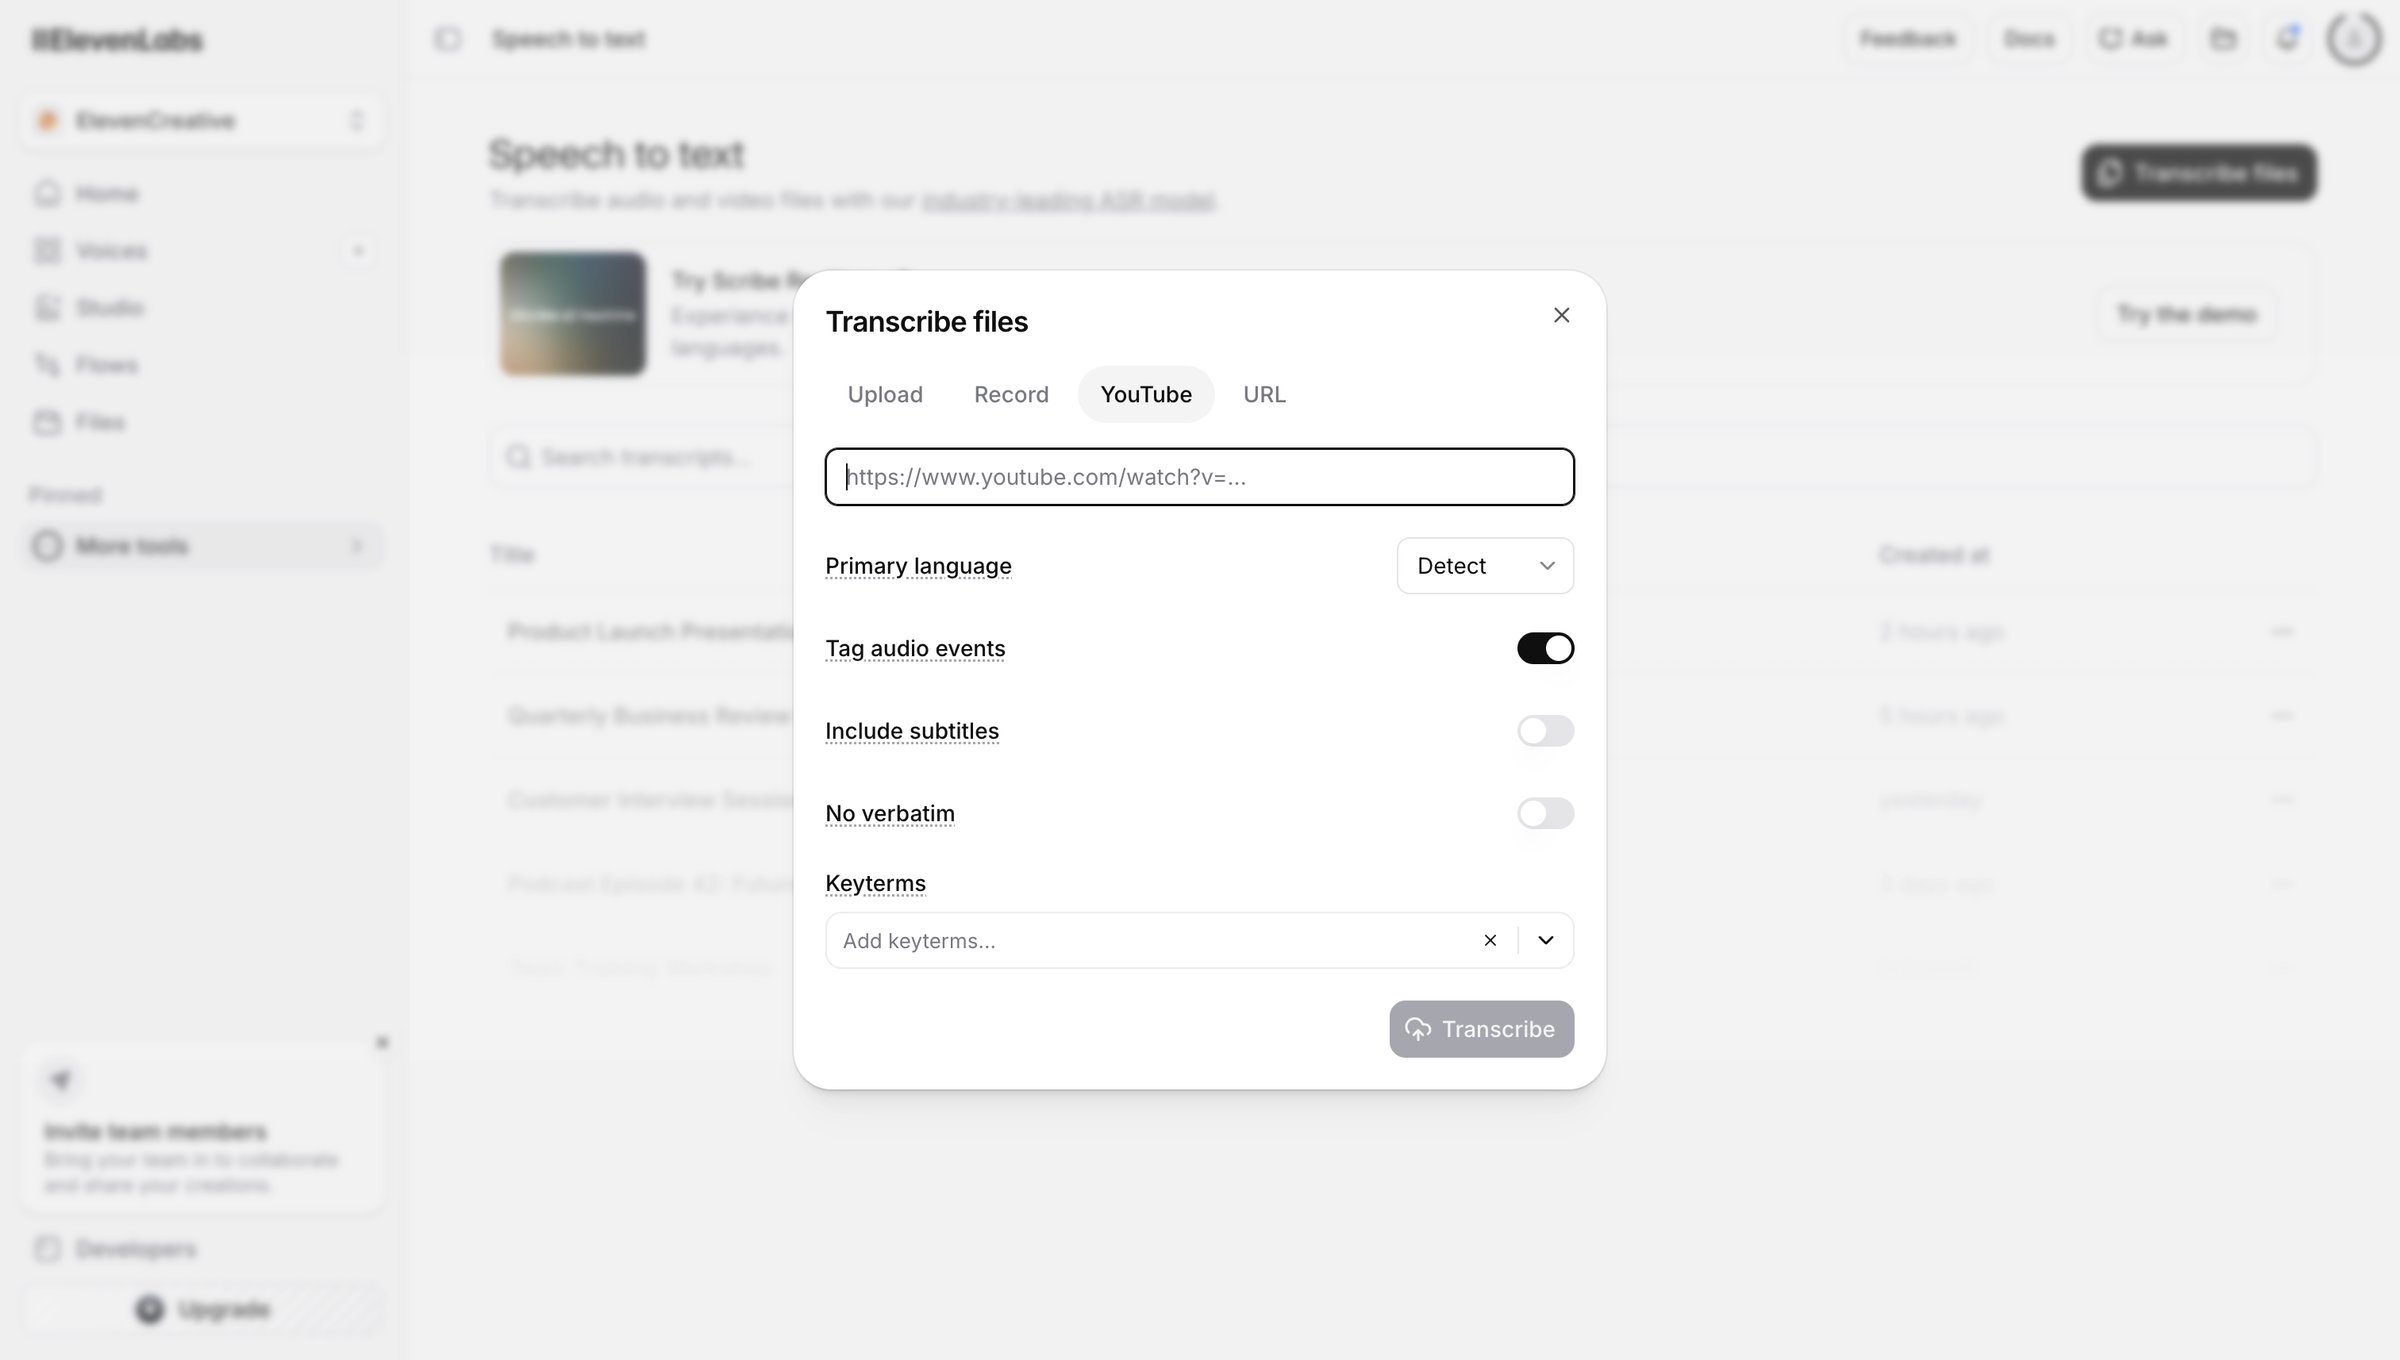Open the folder icon in top bar
Image resolution: width=2400 pixels, height=1360 pixels.
pyautogui.click(x=2223, y=39)
